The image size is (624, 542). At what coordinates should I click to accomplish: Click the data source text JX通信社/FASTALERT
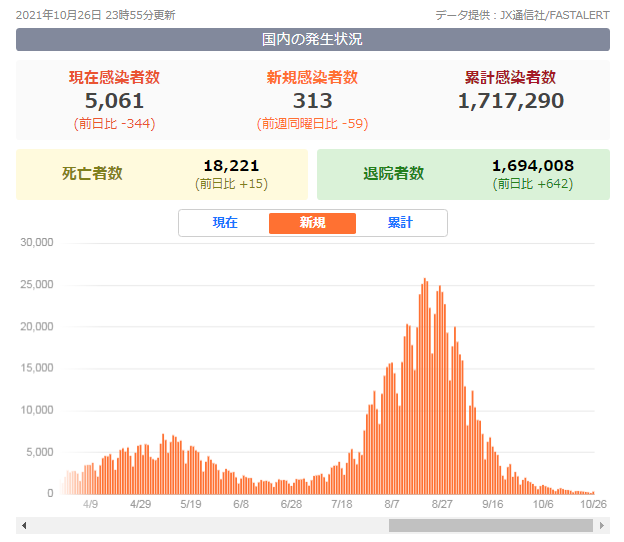[x=555, y=15]
